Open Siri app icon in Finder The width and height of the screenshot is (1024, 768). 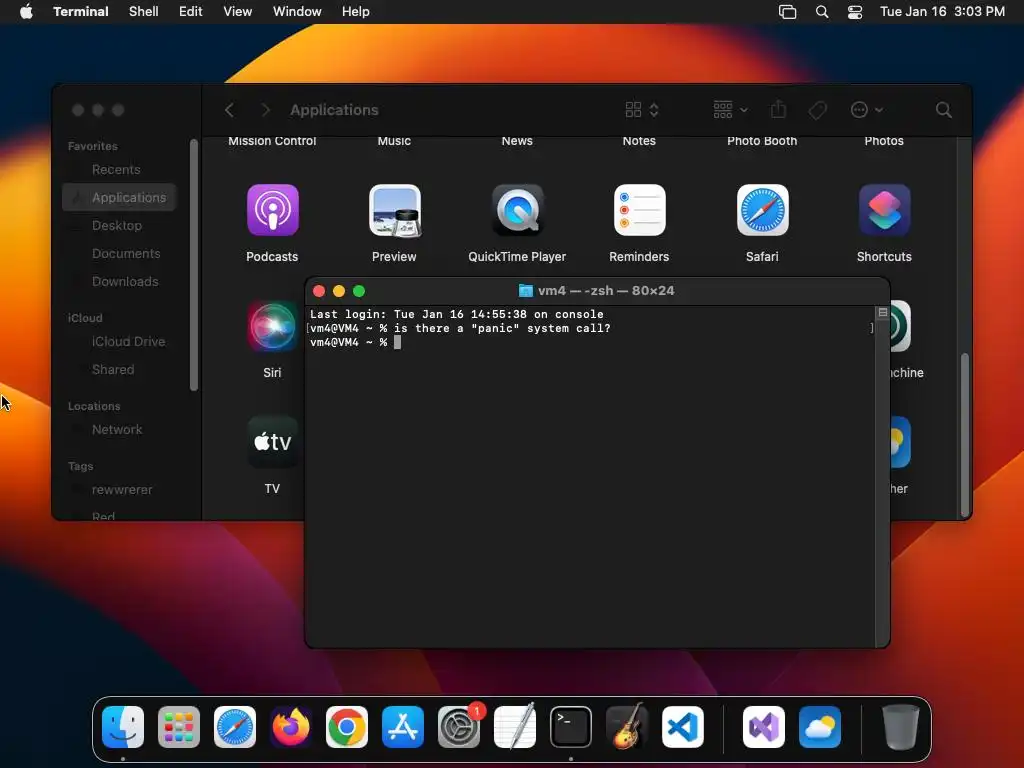click(x=272, y=326)
